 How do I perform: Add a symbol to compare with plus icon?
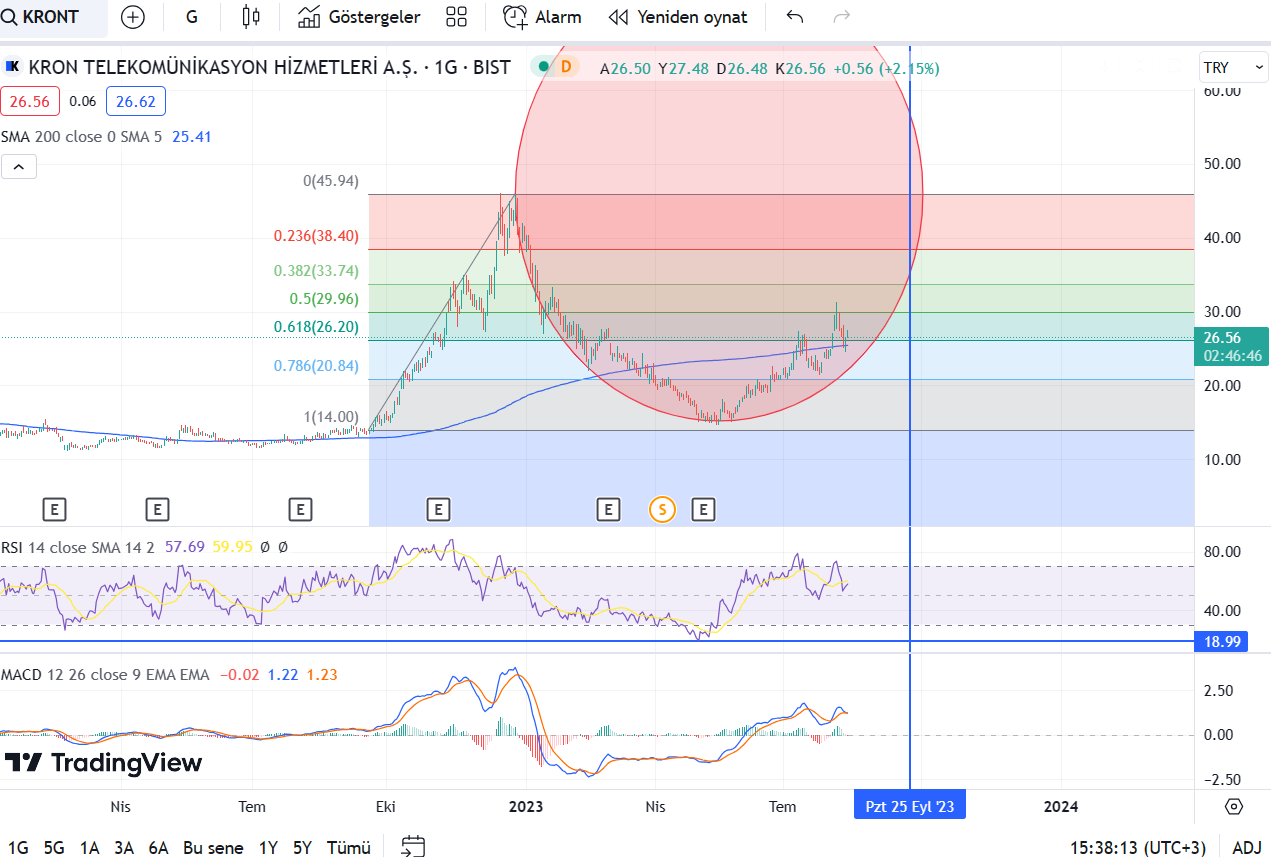pos(132,17)
